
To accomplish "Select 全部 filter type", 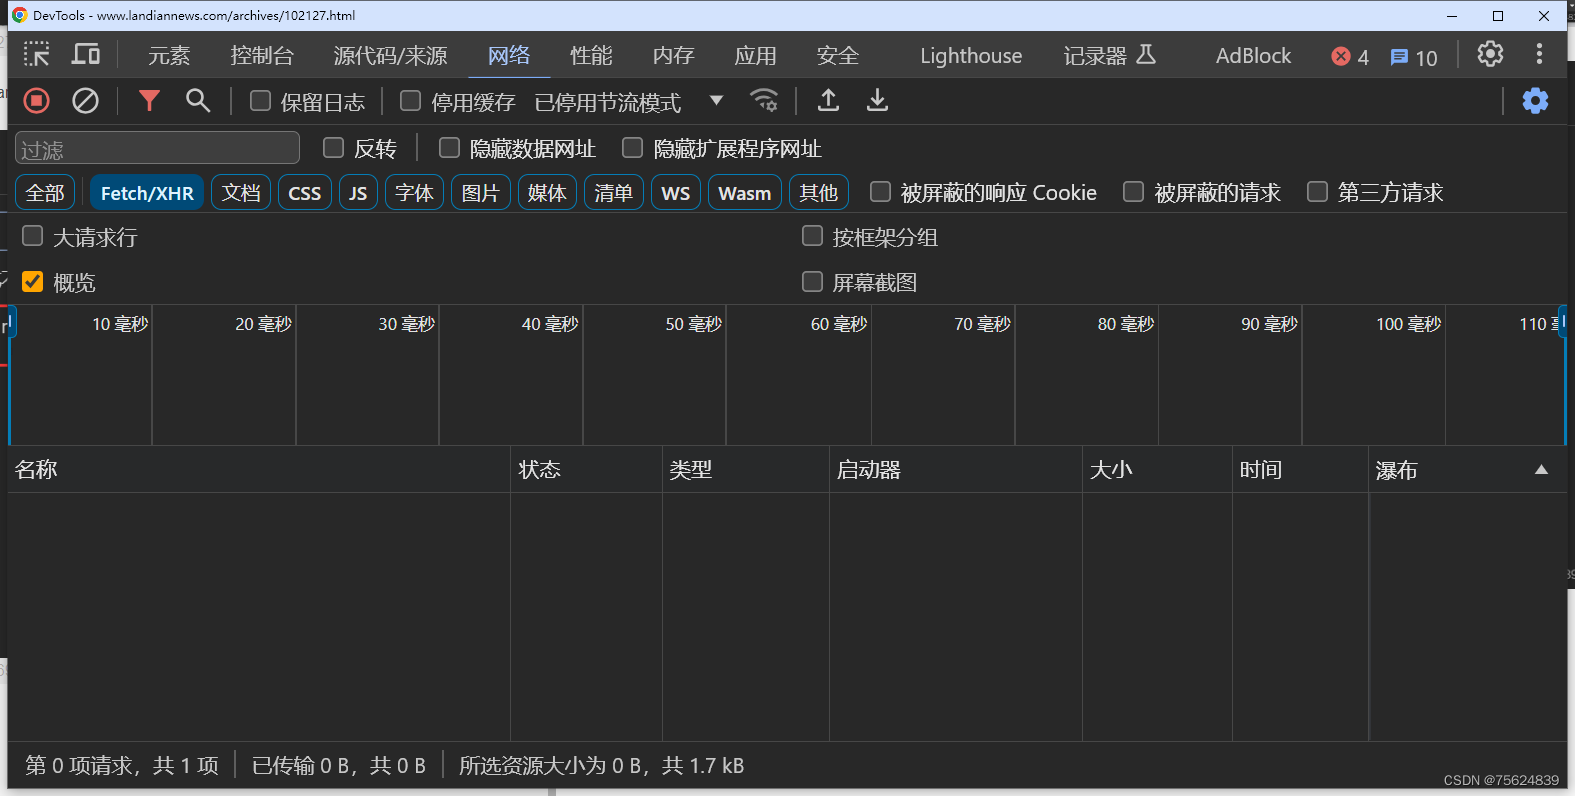I will (x=45, y=192).
